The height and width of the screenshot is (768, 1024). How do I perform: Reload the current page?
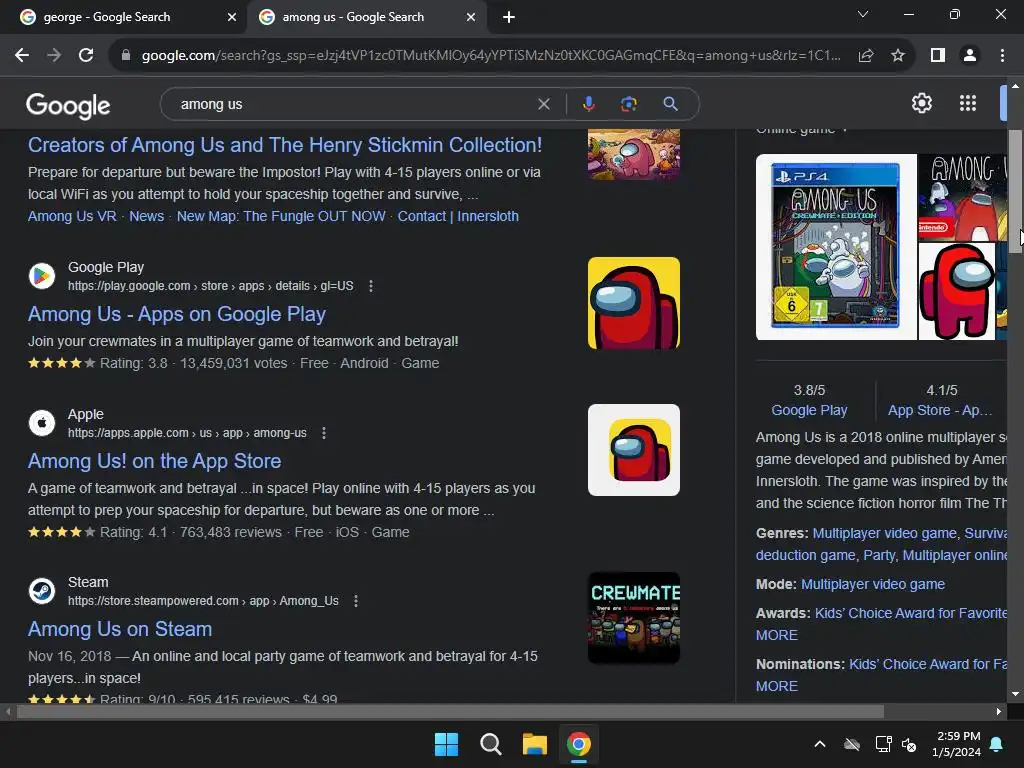[86, 56]
